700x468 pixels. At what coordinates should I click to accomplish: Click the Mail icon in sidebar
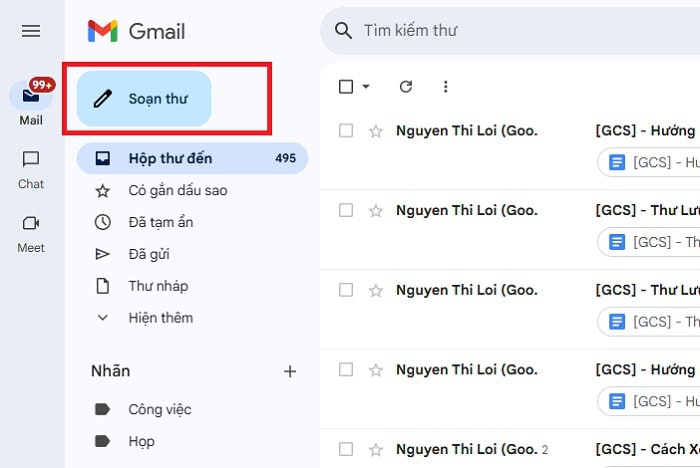[x=31, y=97]
